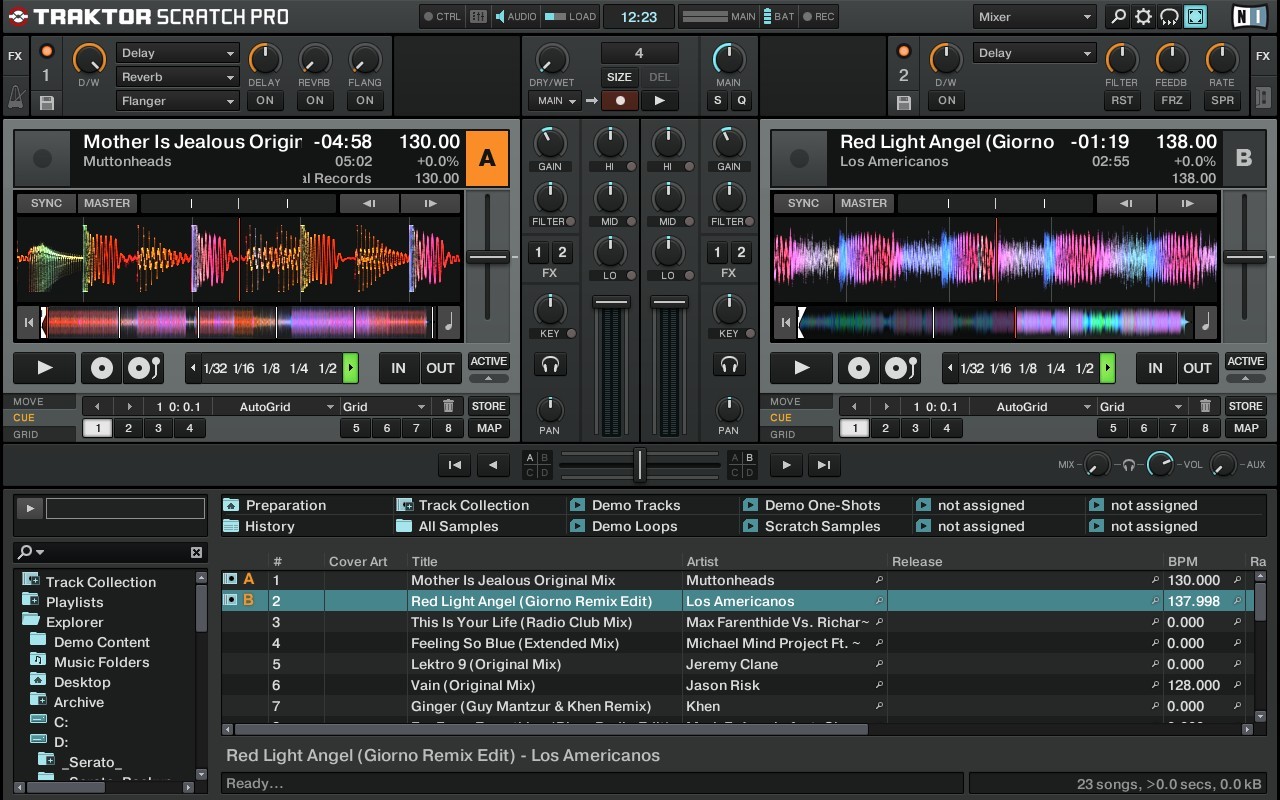Viewport: 1280px width, 800px height.
Task: Delete Deck B cue point trash icon
Action: point(1205,406)
